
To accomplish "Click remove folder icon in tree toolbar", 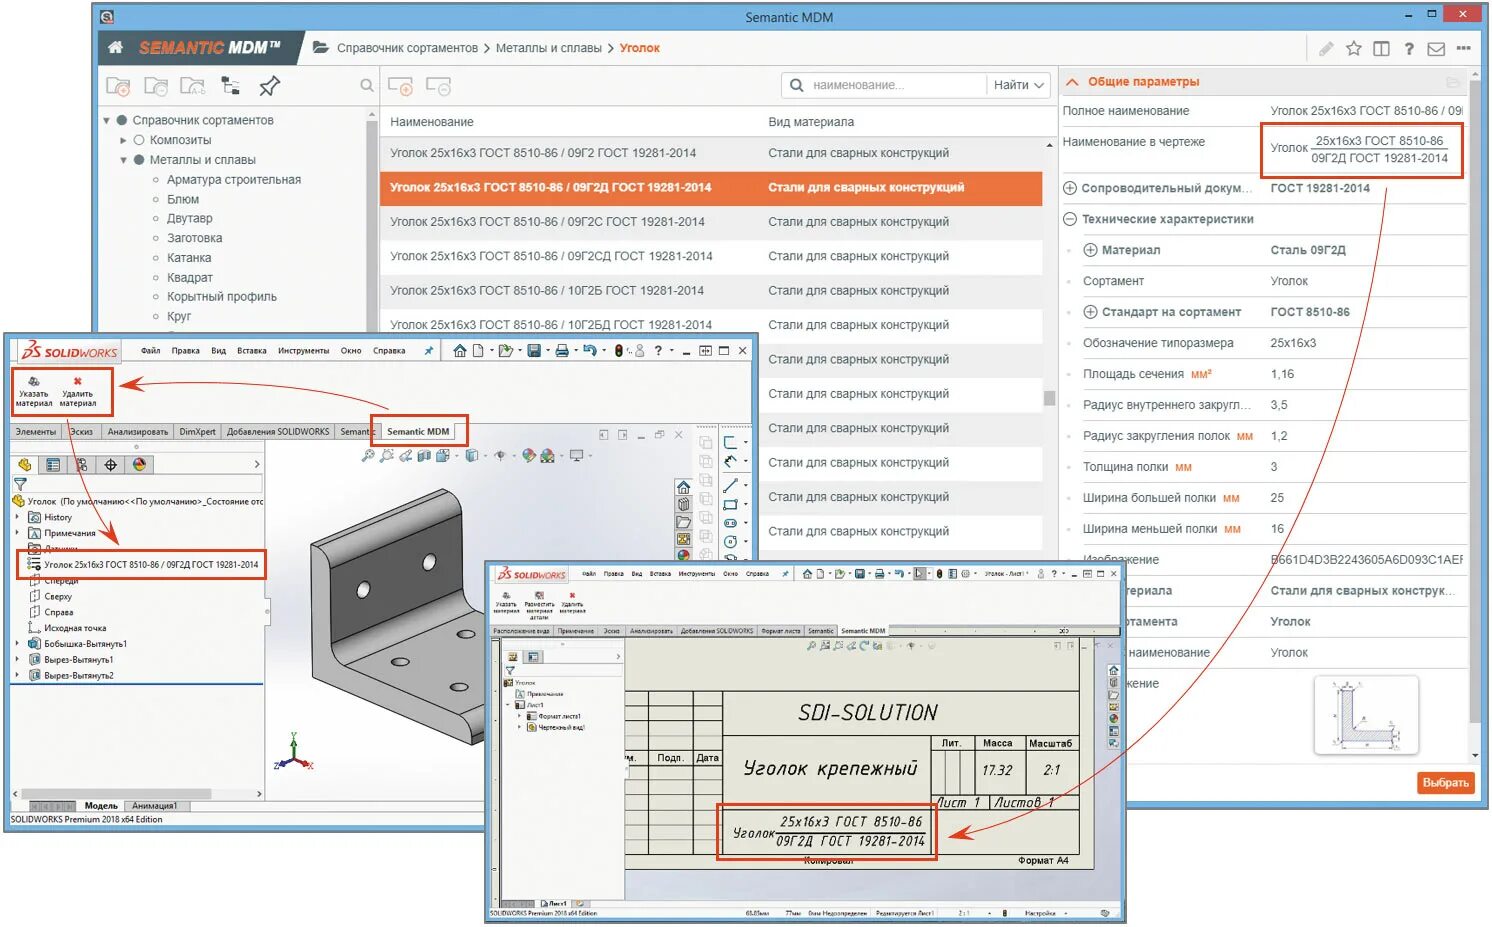I will tap(155, 86).
